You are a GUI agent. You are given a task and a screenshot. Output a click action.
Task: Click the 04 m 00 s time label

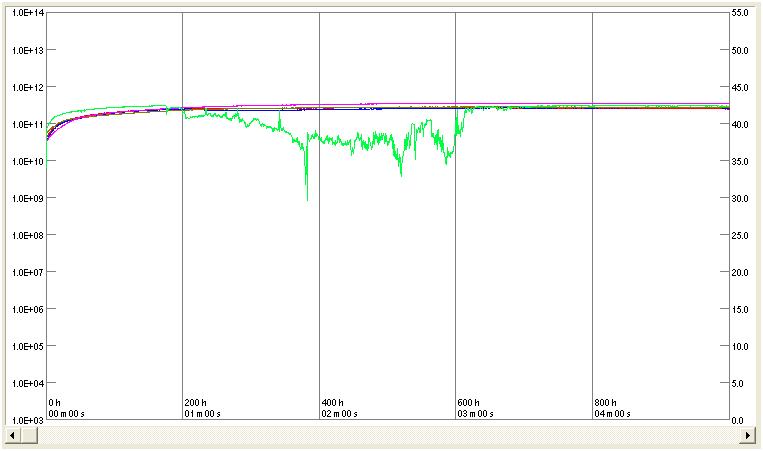[612, 414]
